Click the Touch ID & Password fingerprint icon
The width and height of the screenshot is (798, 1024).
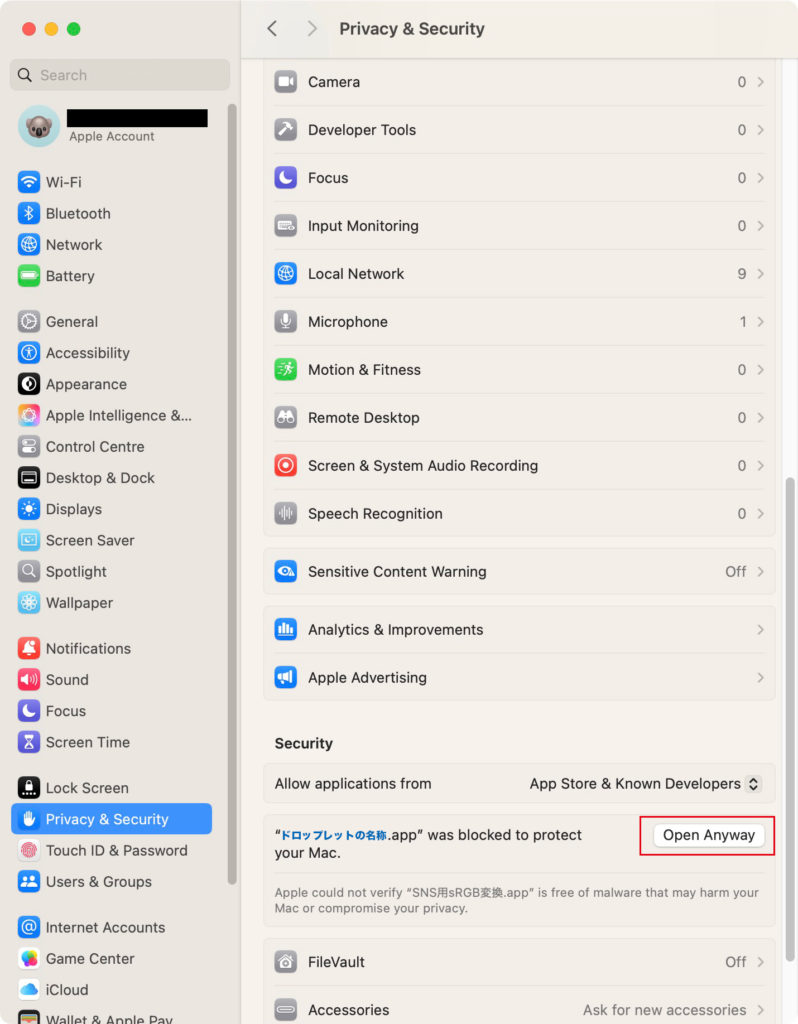point(29,850)
